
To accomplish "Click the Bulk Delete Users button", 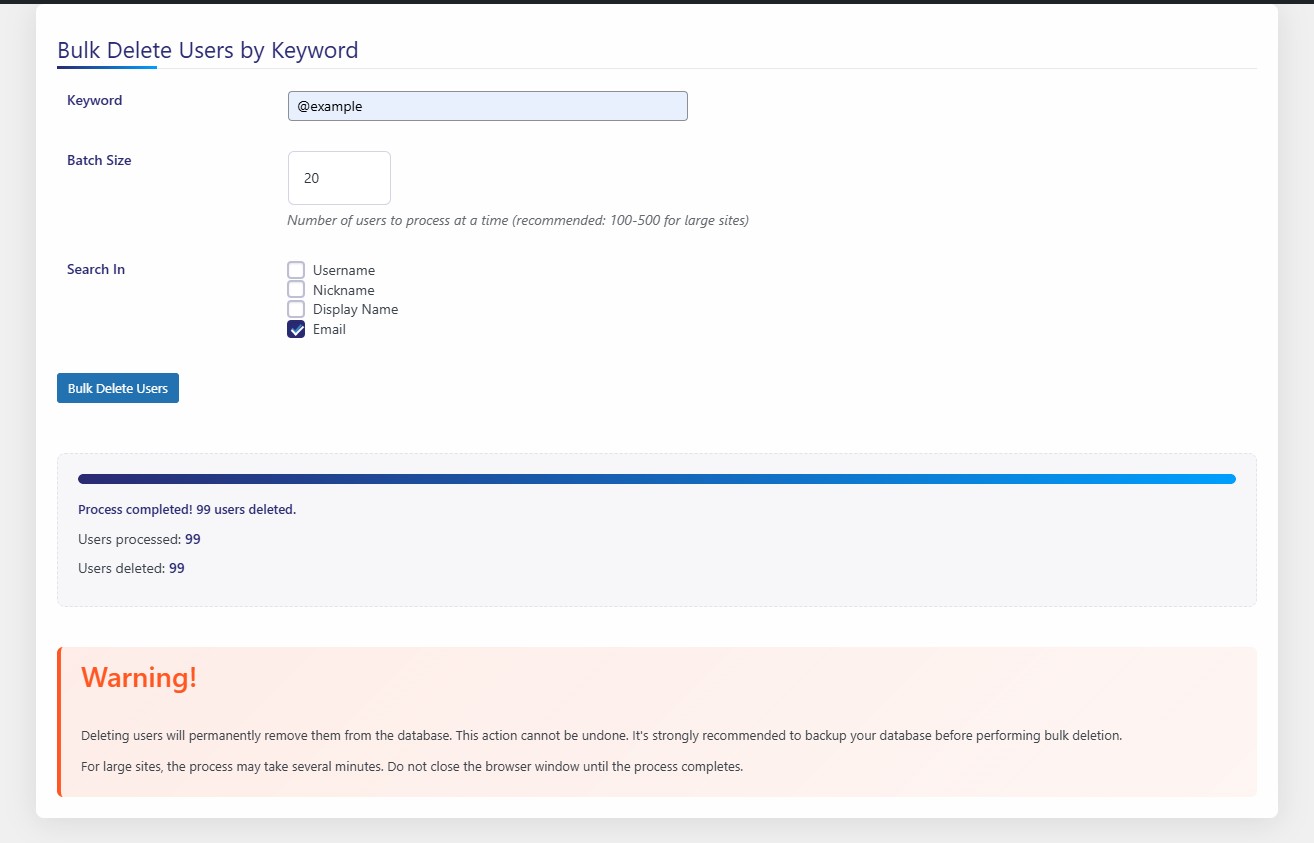I will pos(118,388).
